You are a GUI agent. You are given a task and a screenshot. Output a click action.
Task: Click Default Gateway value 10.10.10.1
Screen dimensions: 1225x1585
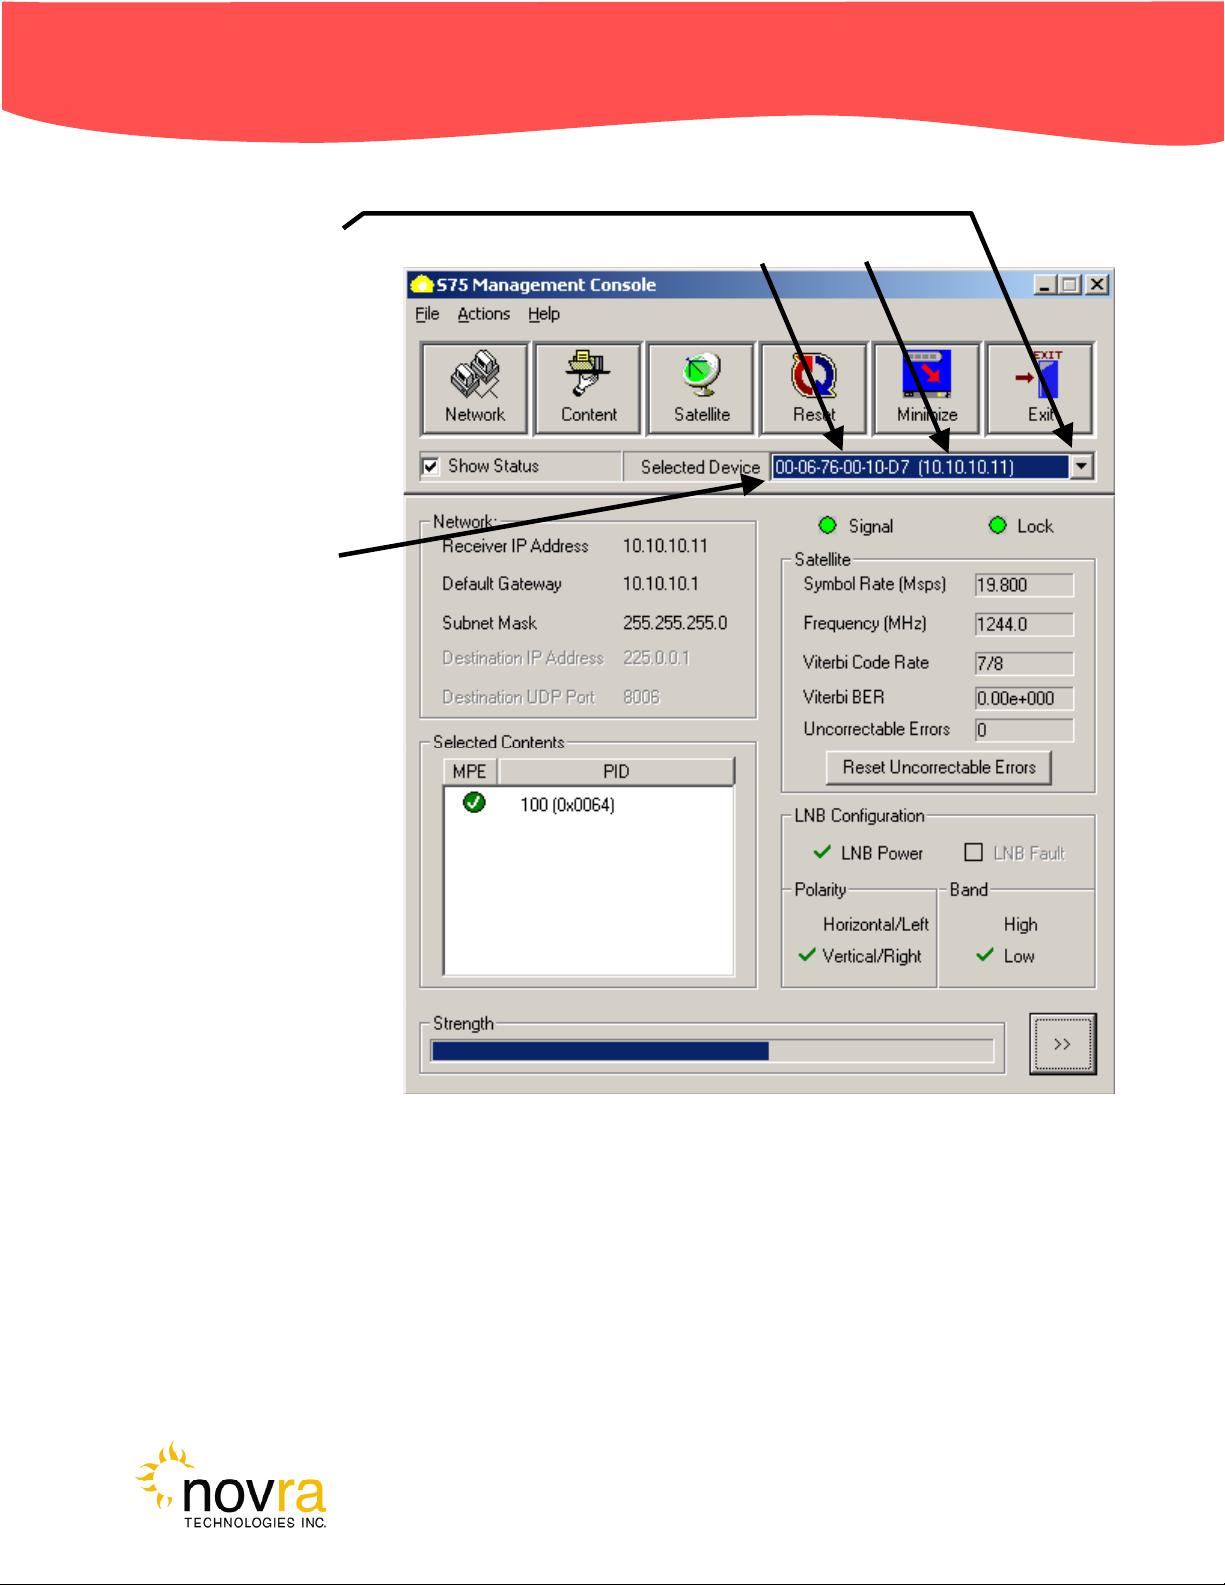click(660, 584)
